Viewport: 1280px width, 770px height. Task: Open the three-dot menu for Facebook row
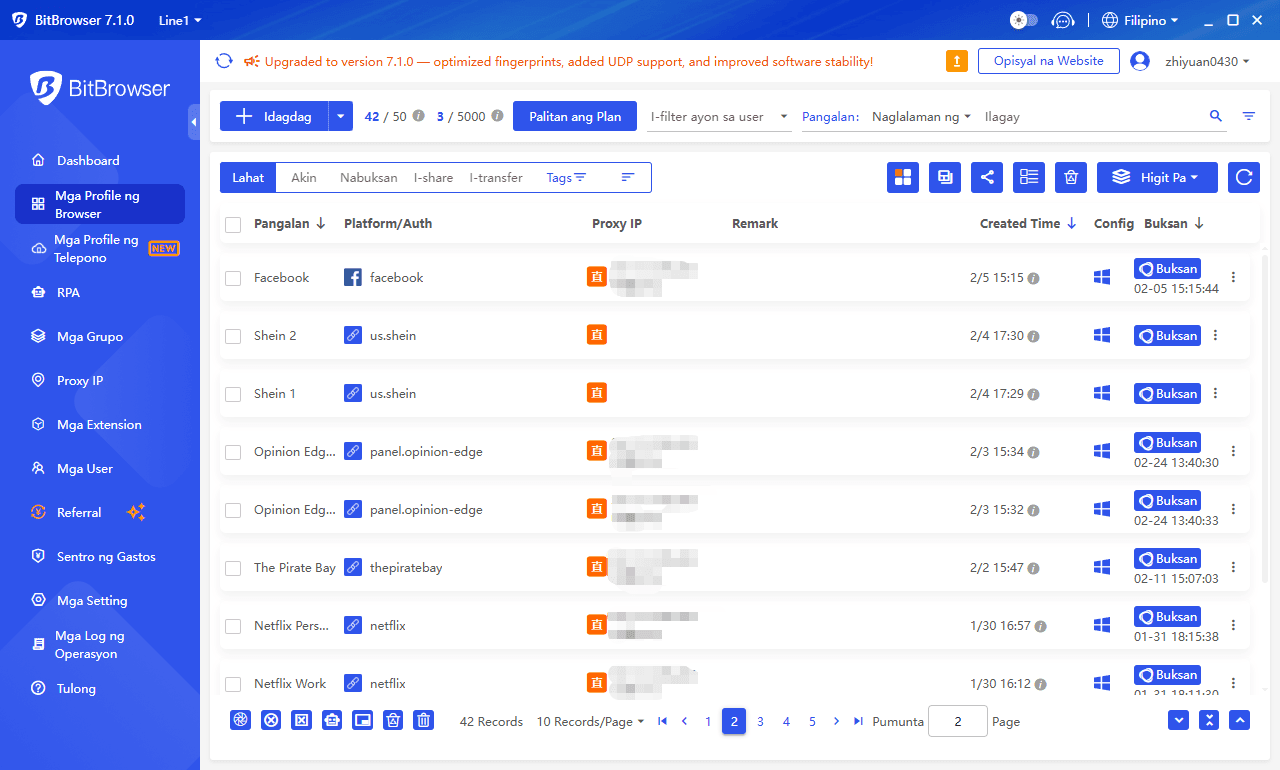pos(1233,277)
